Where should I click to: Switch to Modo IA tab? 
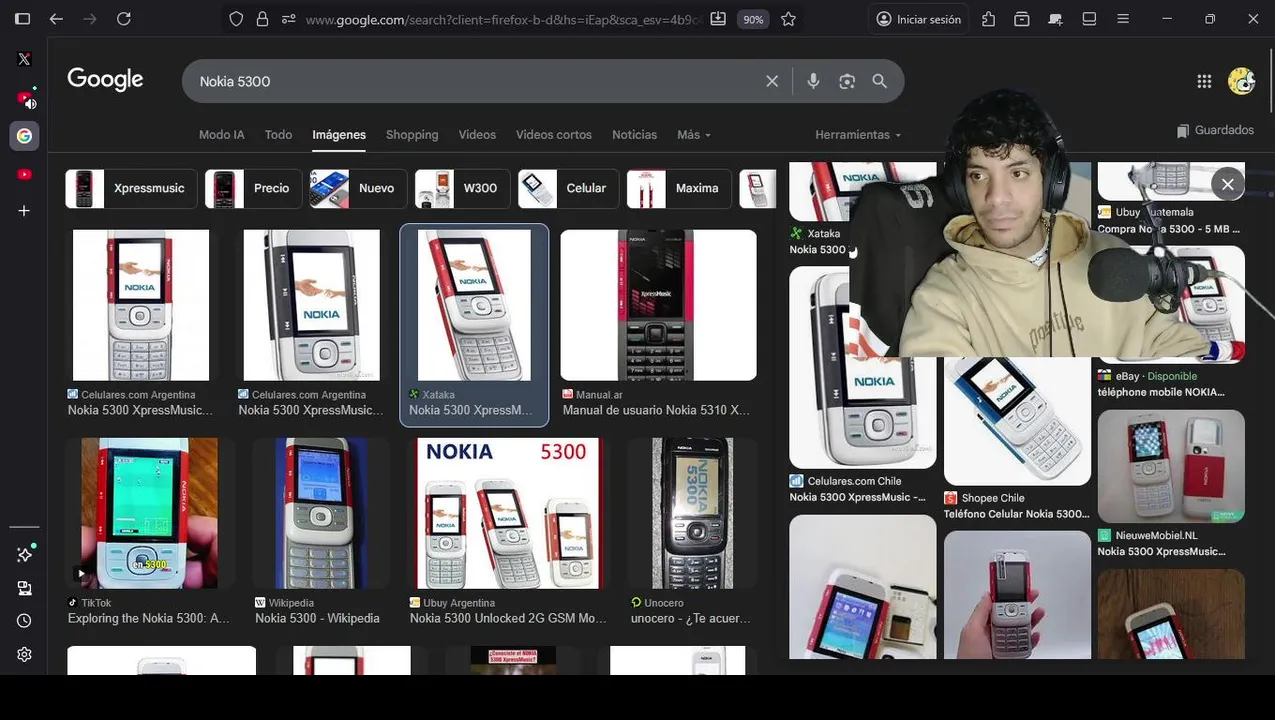tap(222, 134)
